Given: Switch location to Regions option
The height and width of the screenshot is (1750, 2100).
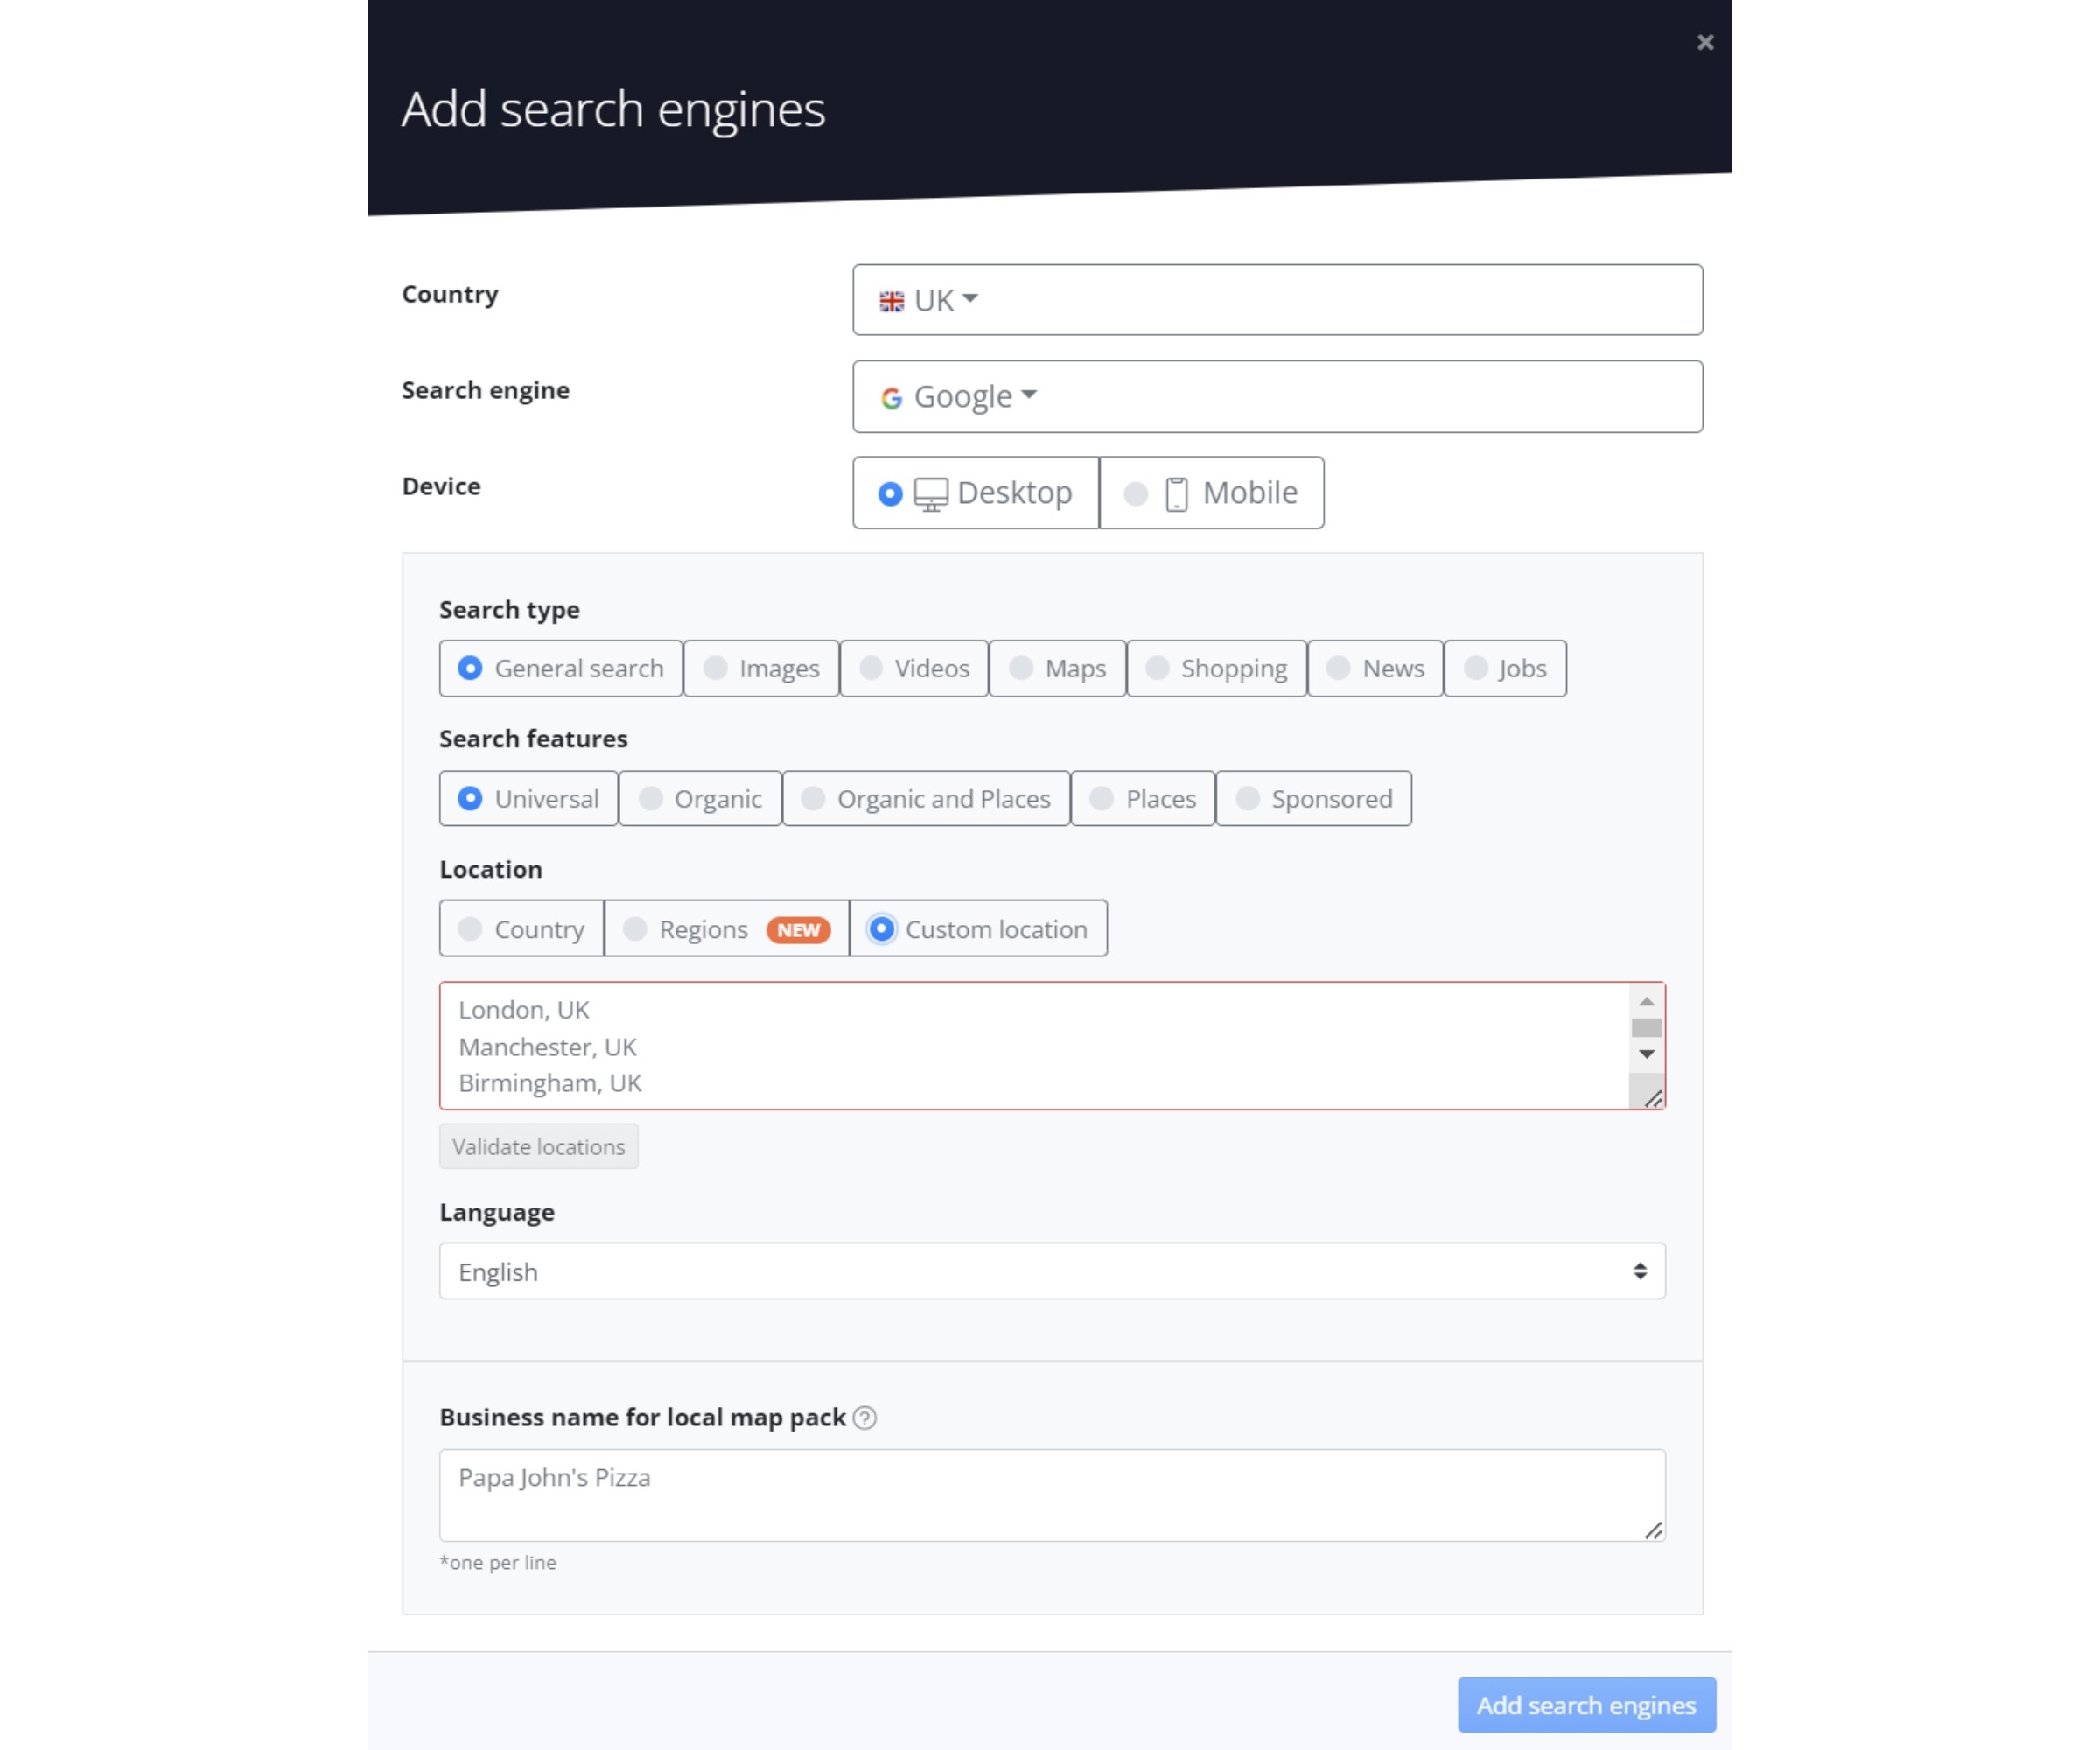Looking at the screenshot, I should (727, 928).
